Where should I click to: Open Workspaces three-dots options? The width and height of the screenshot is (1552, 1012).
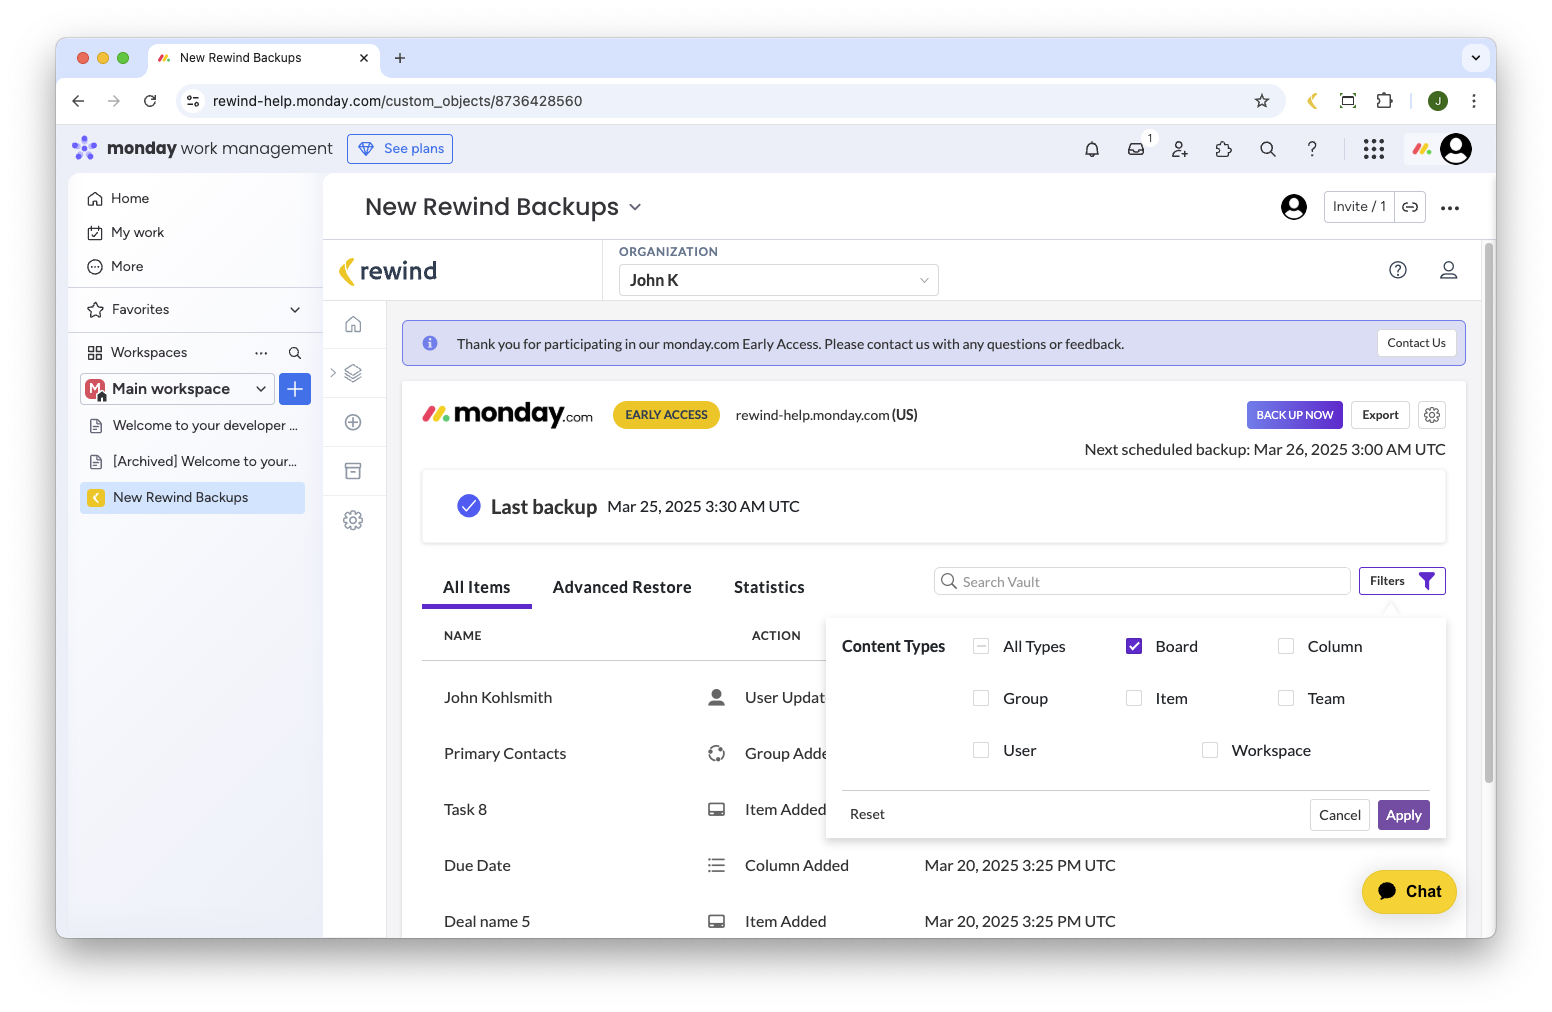click(x=261, y=353)
